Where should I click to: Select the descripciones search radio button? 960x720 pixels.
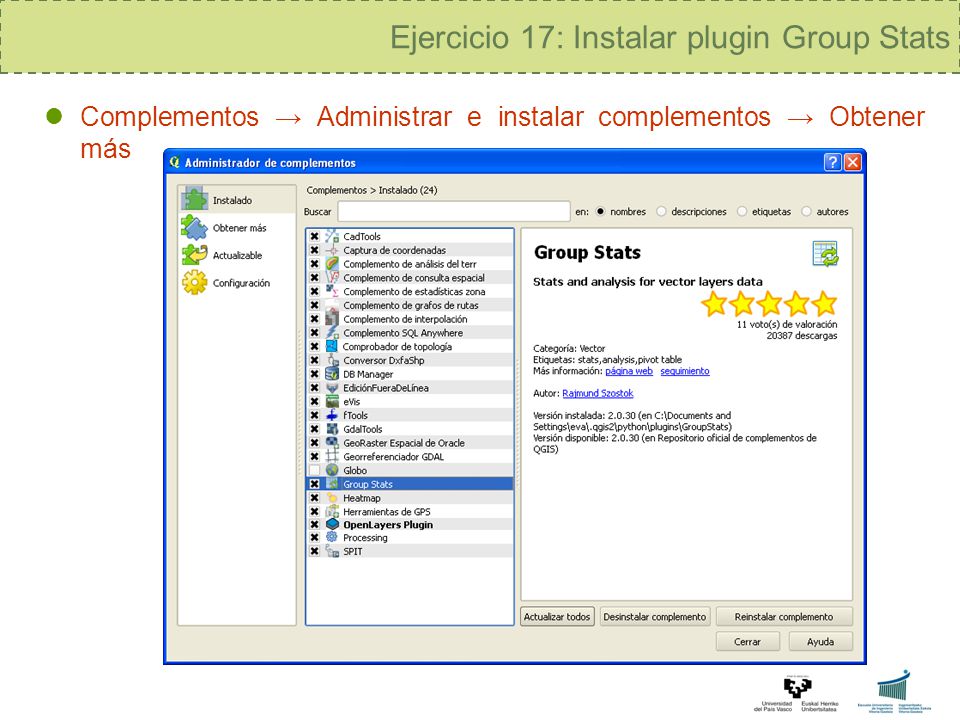tap(661, 211)
